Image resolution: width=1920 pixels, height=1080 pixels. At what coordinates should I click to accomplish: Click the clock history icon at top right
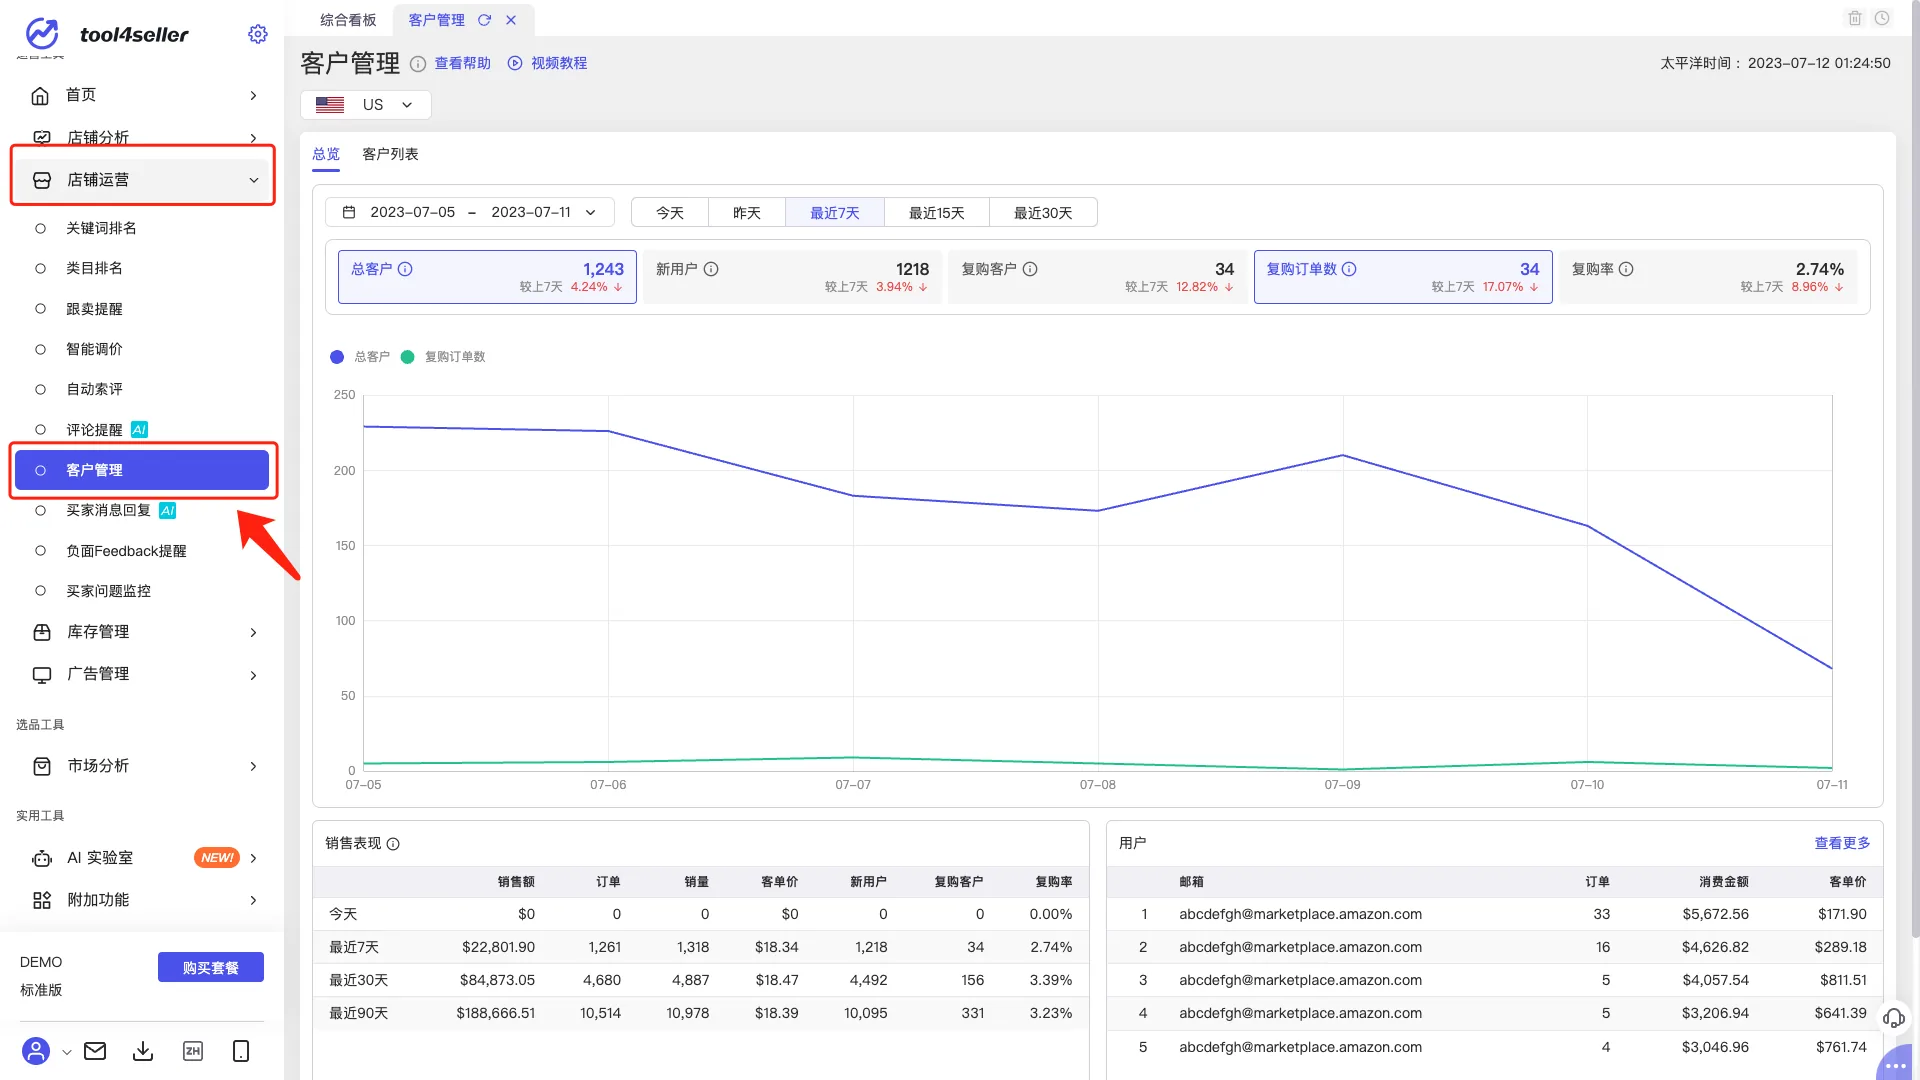pos(1882,18)
